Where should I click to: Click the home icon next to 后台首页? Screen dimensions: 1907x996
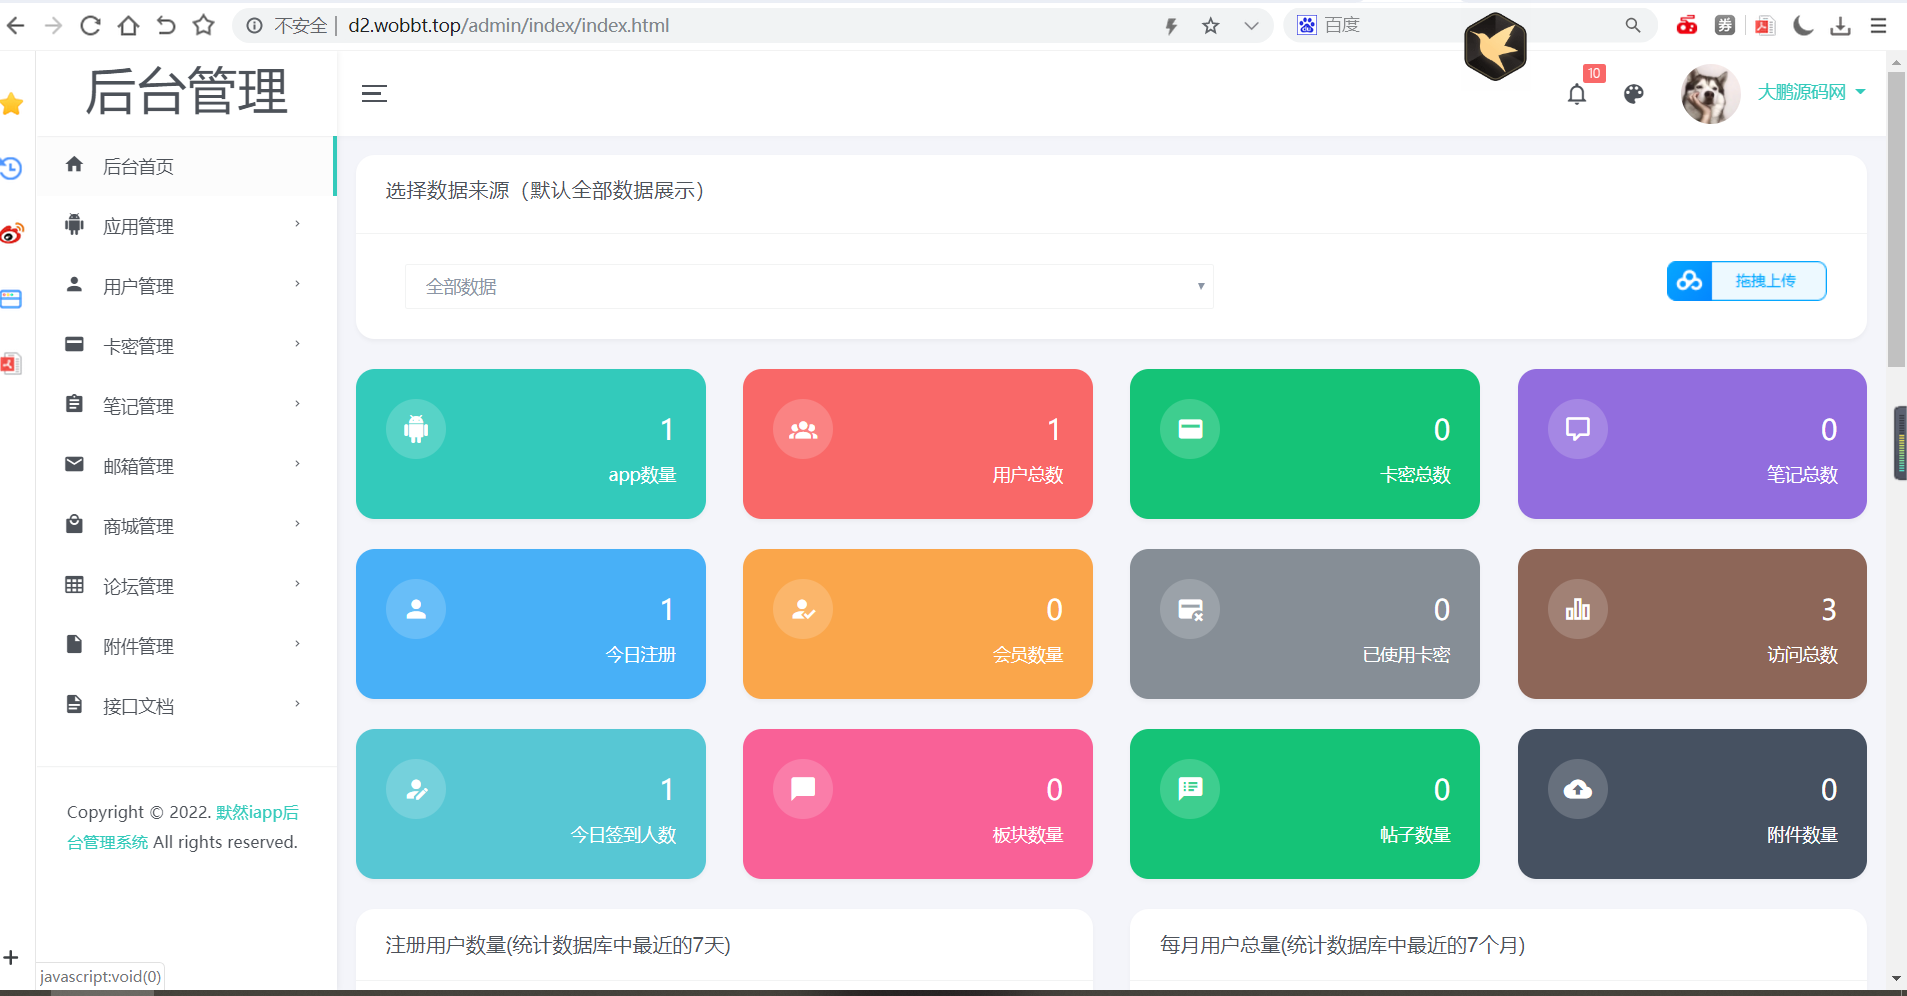pos(74,165)
